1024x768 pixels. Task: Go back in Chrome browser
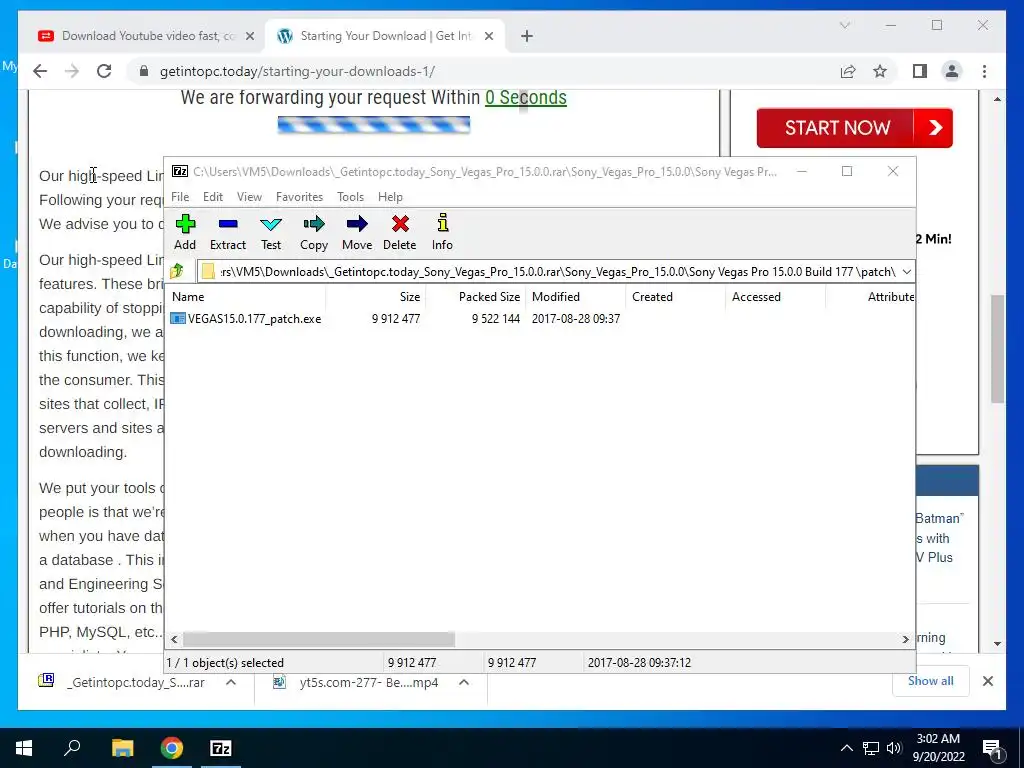coord(40,71)
